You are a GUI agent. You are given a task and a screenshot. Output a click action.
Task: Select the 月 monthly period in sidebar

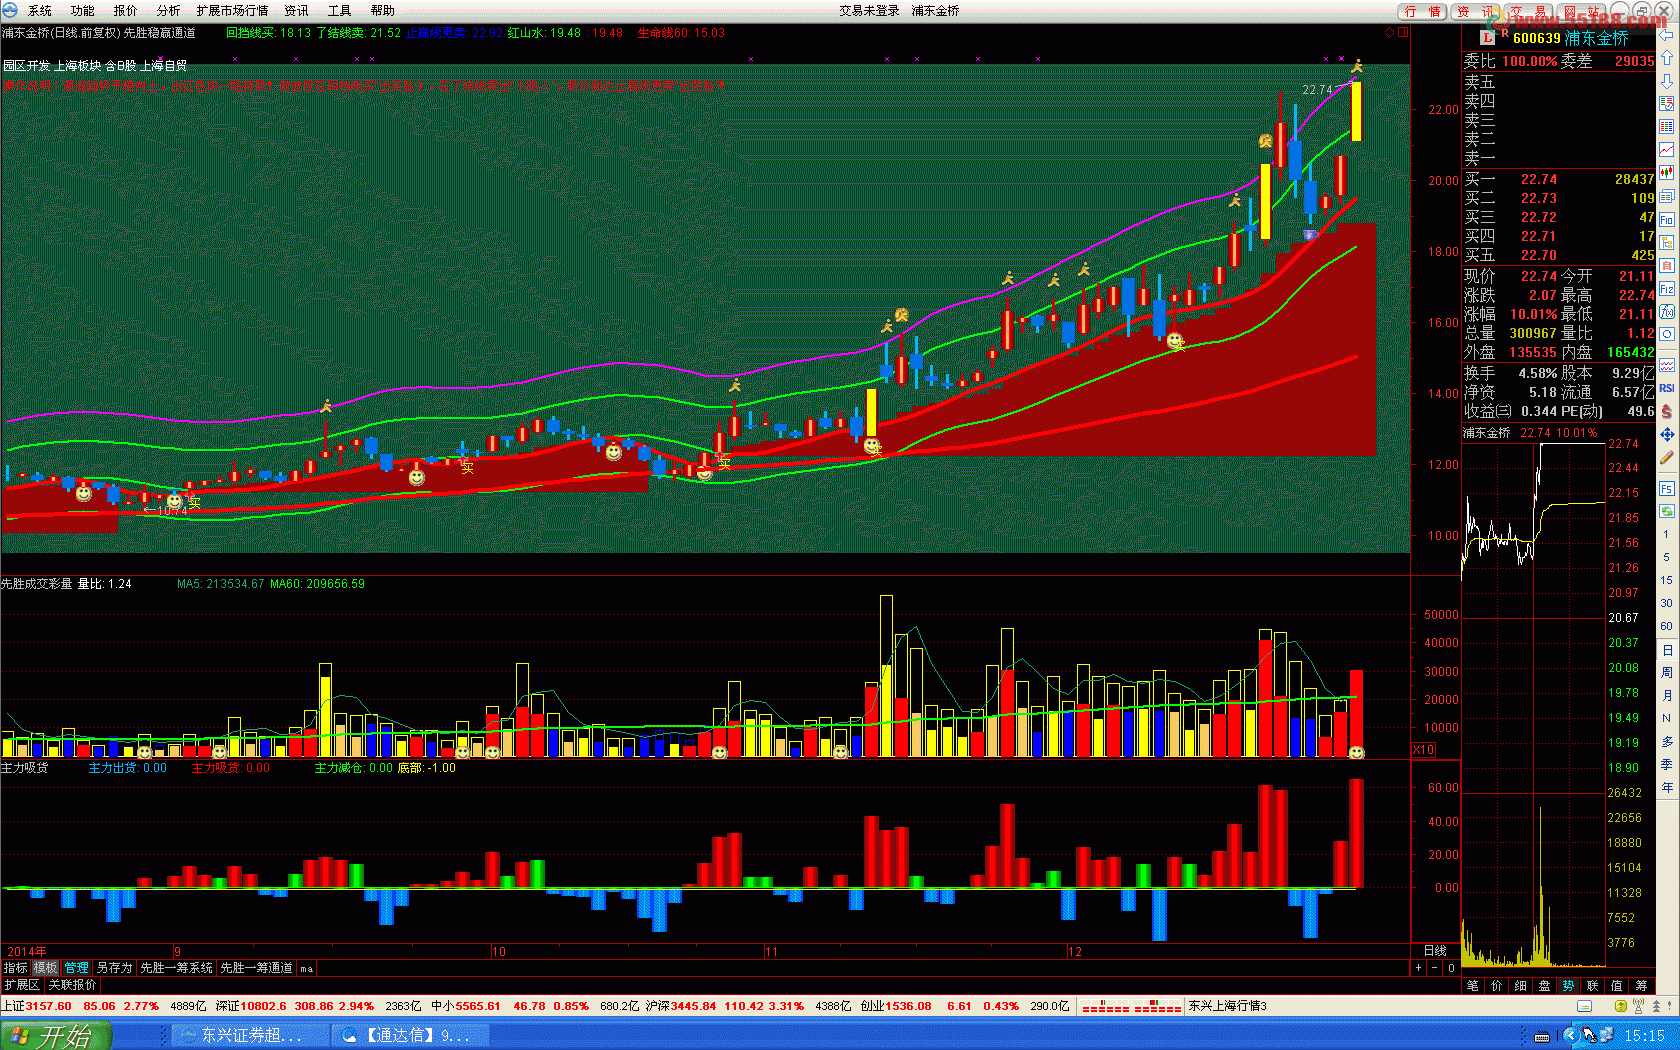1667,696
